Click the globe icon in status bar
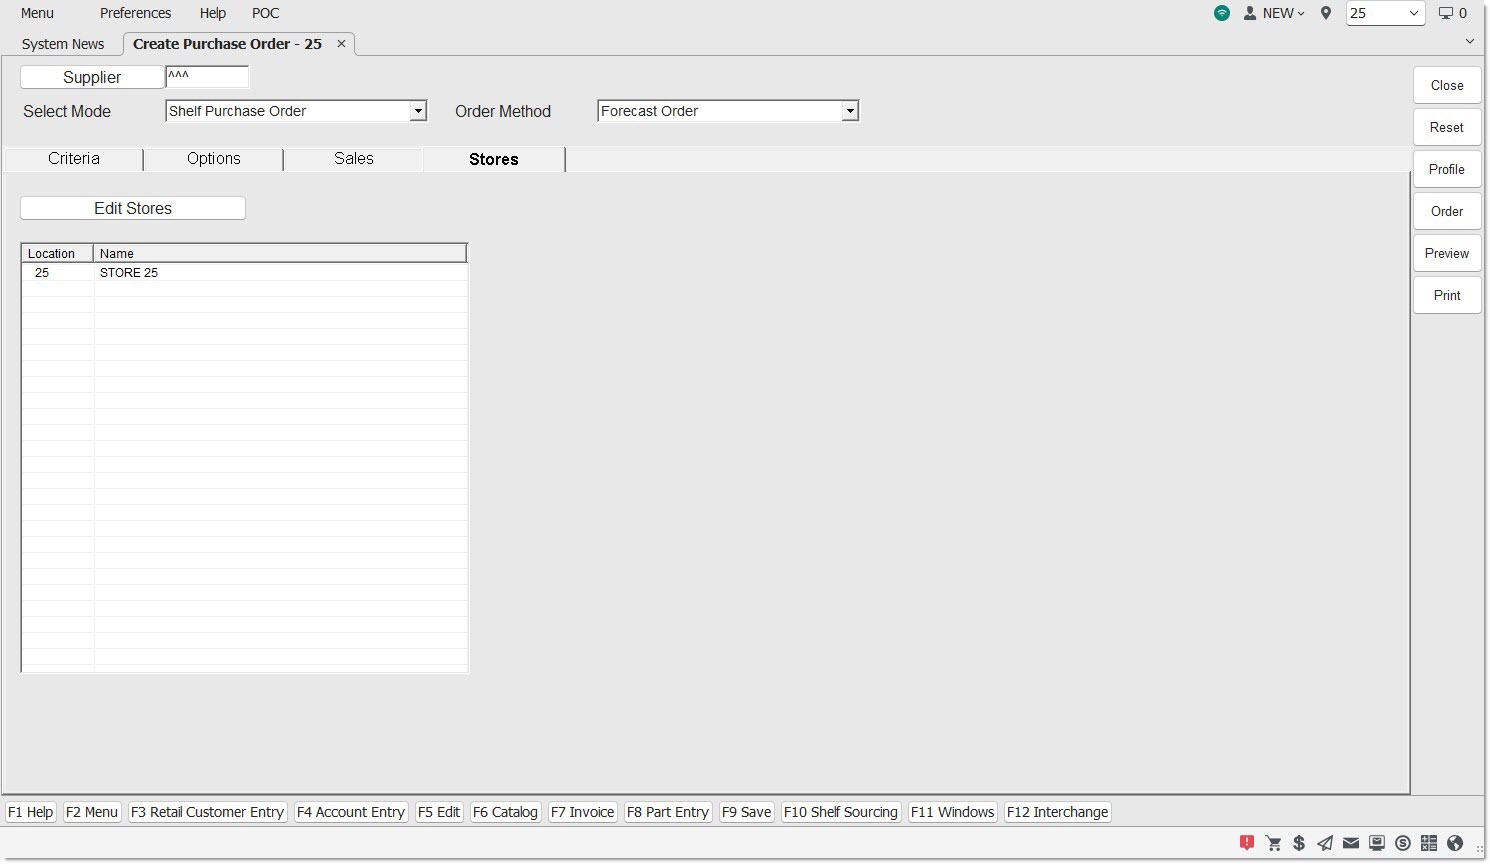 1455,843
